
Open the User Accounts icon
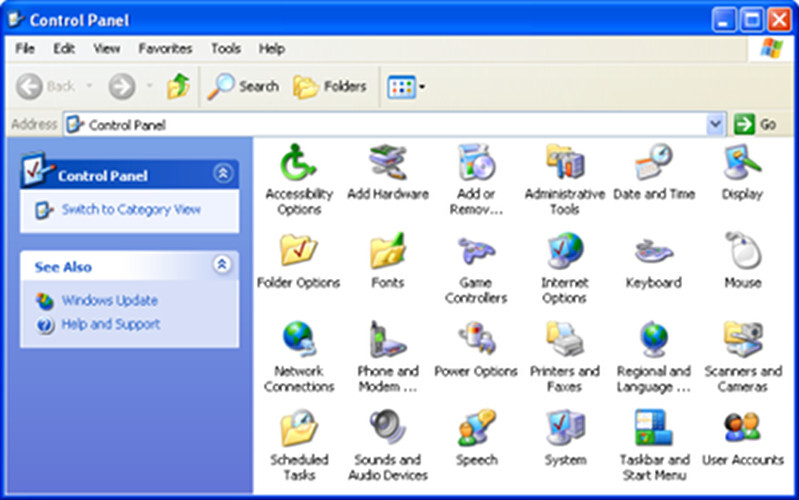coord(742,429)
